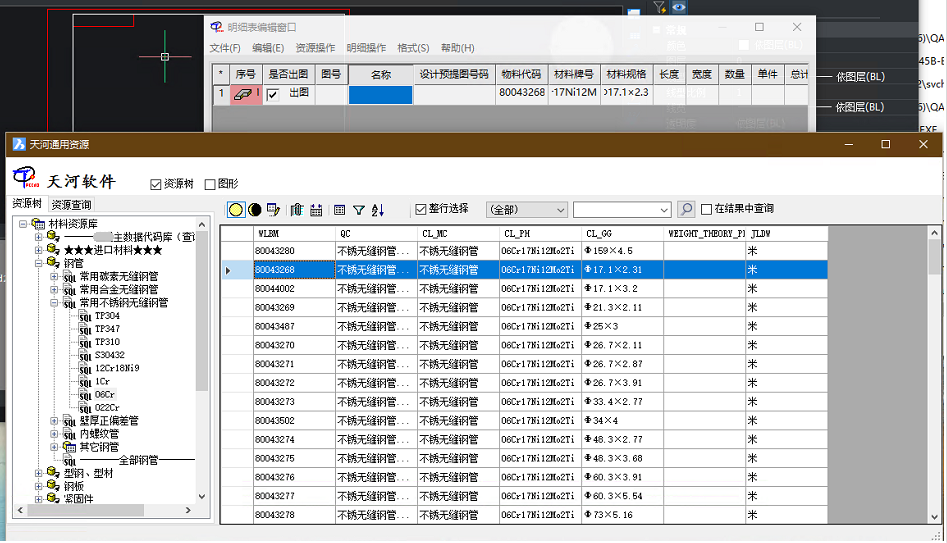Open the 格式(S) menu
Screen dimensions: 947x543
[x=413, y=48]
